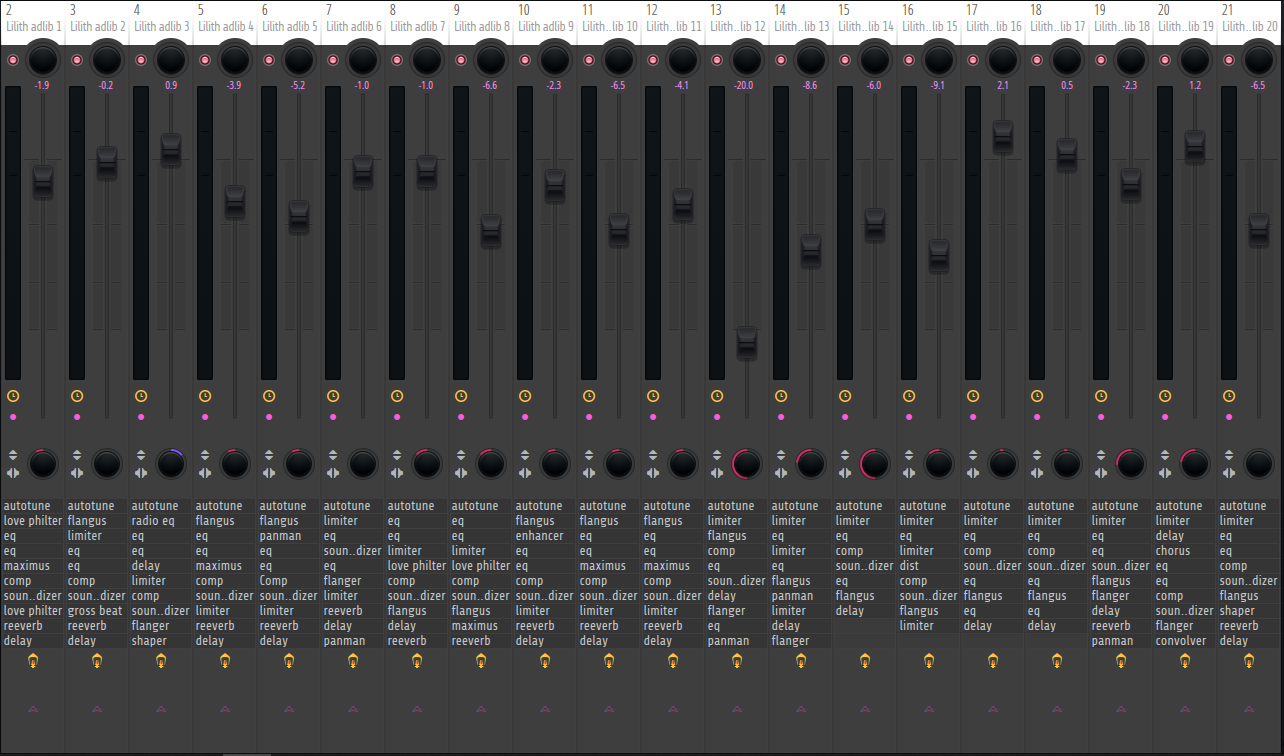The width and height of the screenshot is (1284, 756).
Task: Click the 2.1 volume value on track 17
Action: (1002, 86)
